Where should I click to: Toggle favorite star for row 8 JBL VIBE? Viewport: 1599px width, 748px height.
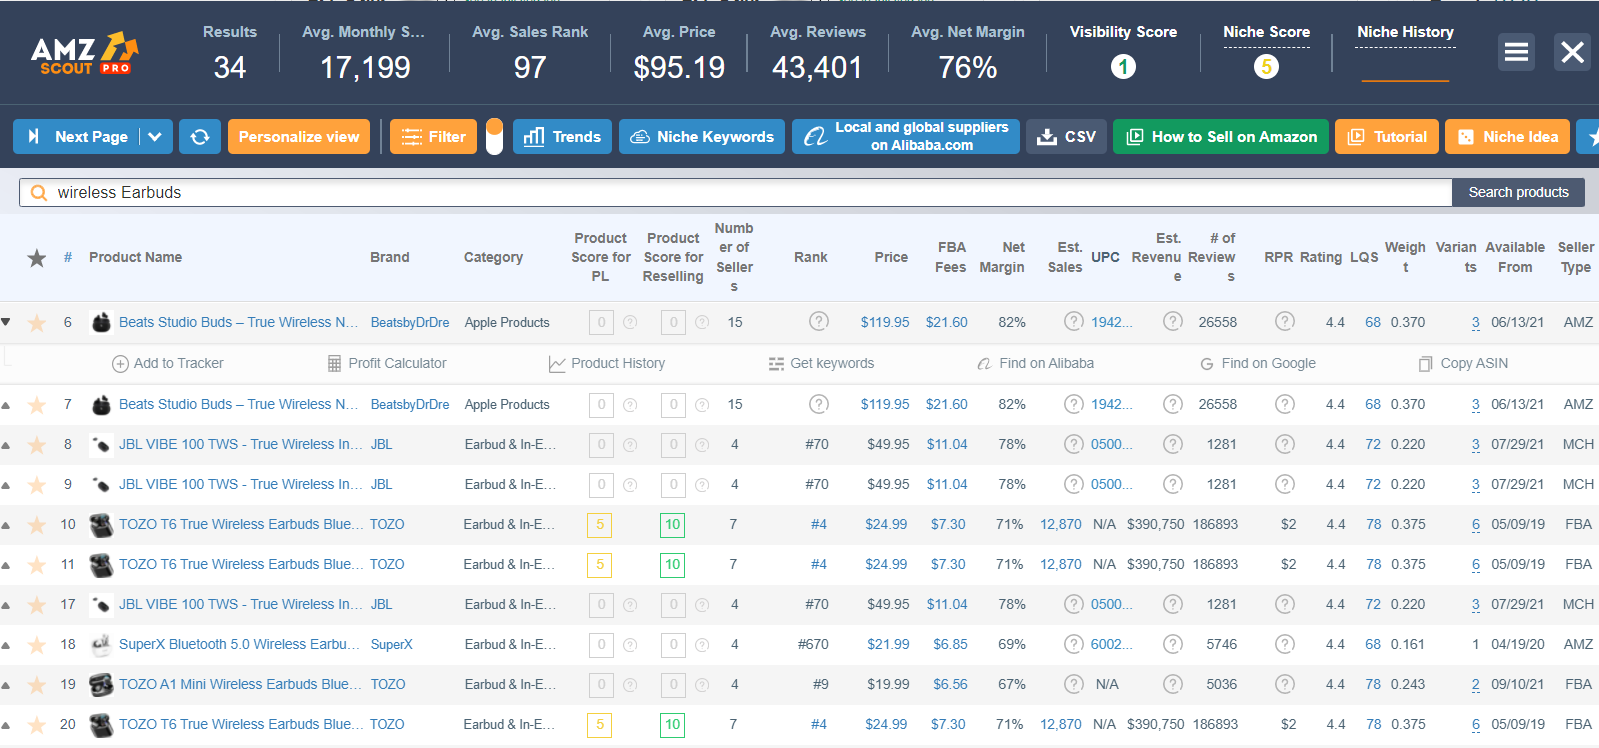[37, 445]
